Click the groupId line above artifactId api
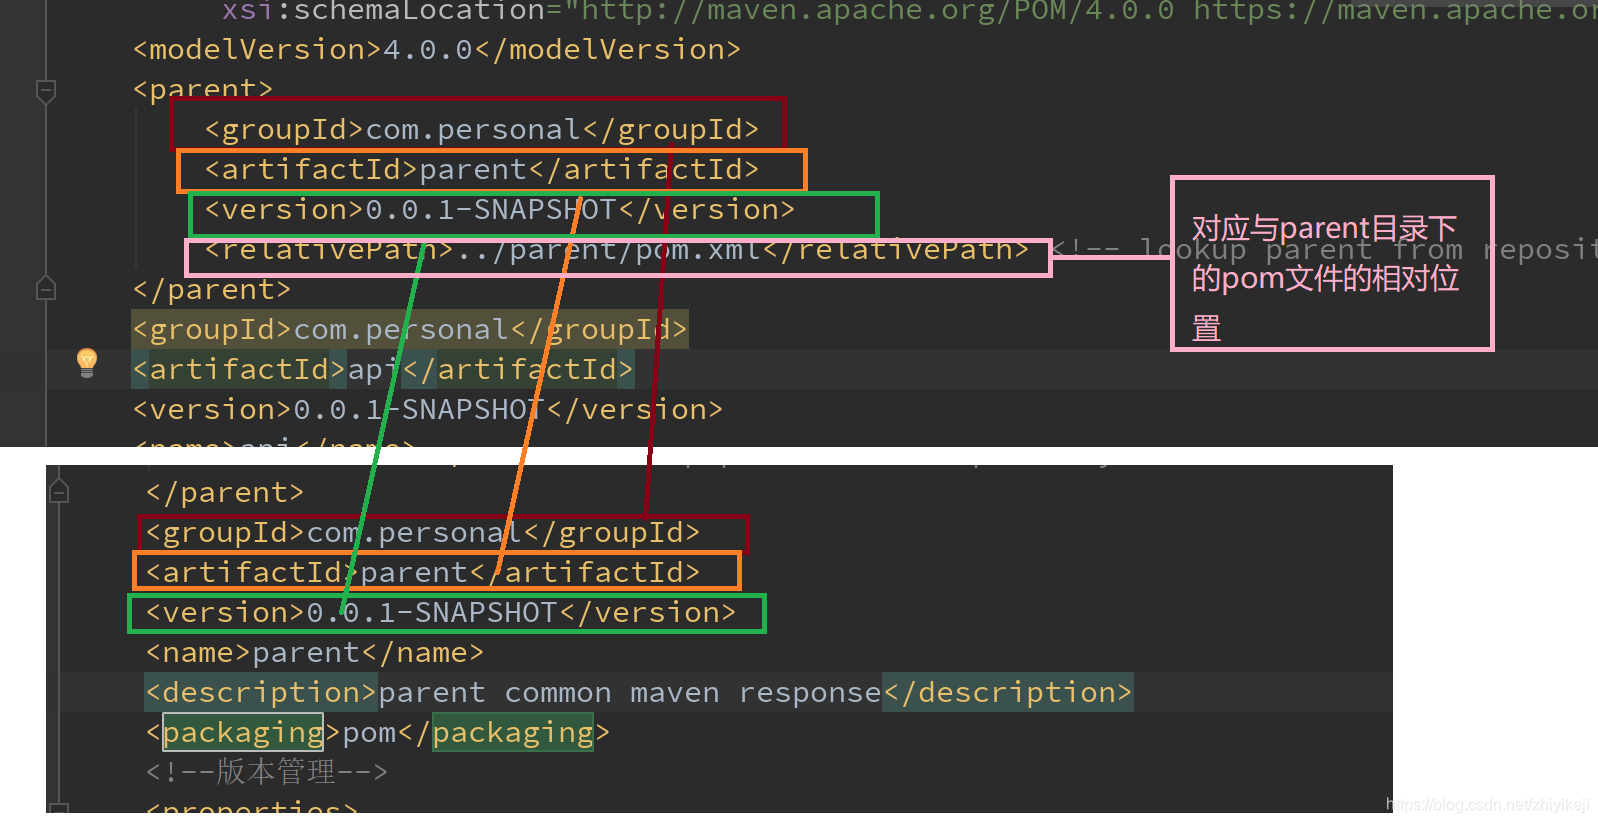This screenshot has width=1598, height=823. tap(410, 330)
